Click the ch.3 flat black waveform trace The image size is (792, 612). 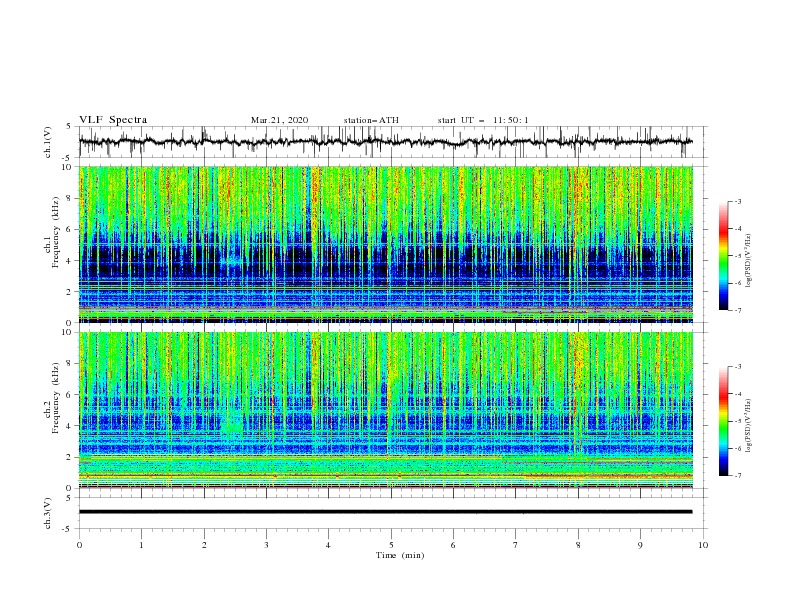(386, 512)
